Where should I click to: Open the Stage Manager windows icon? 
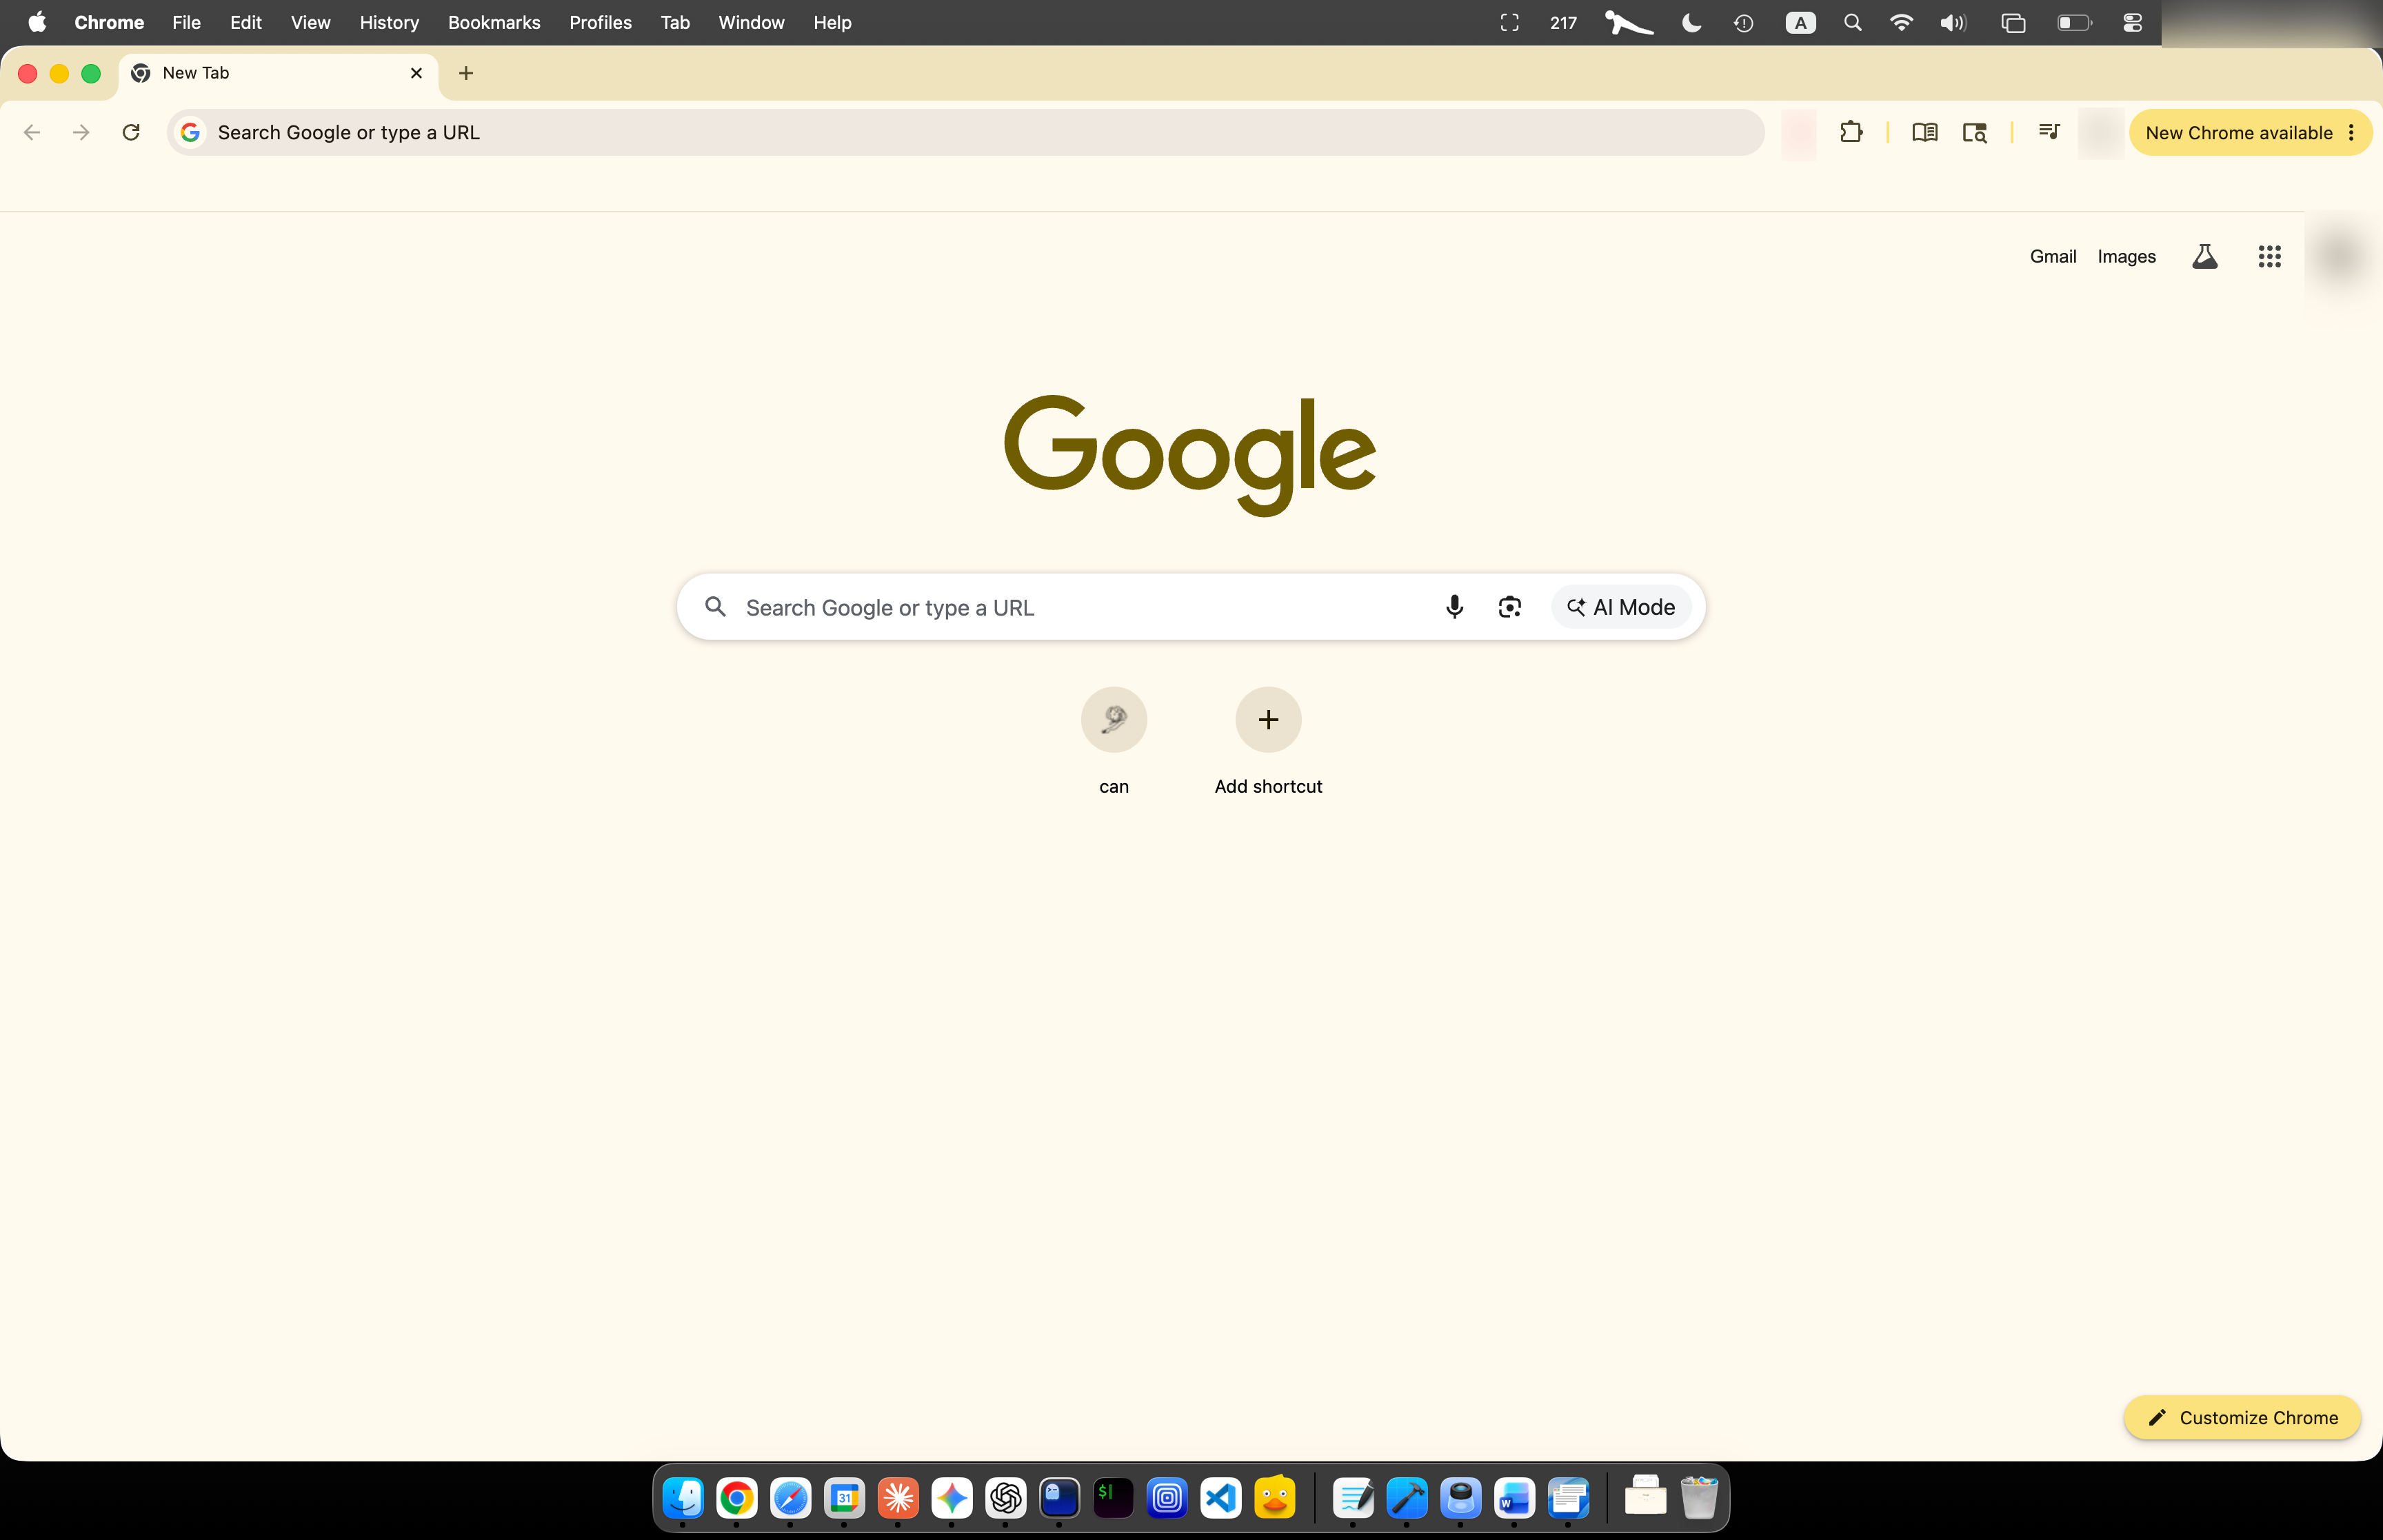point(2012,22)
